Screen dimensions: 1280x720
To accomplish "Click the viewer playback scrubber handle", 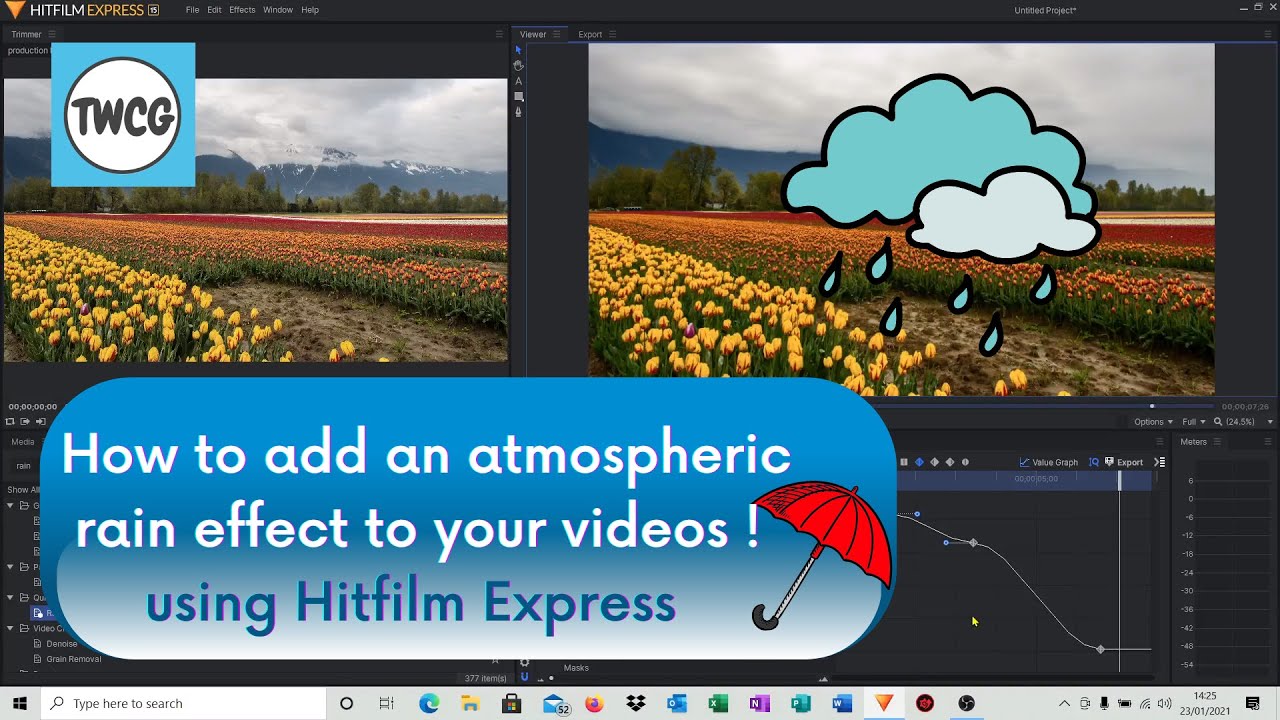I will click(x=1152, y=406).
